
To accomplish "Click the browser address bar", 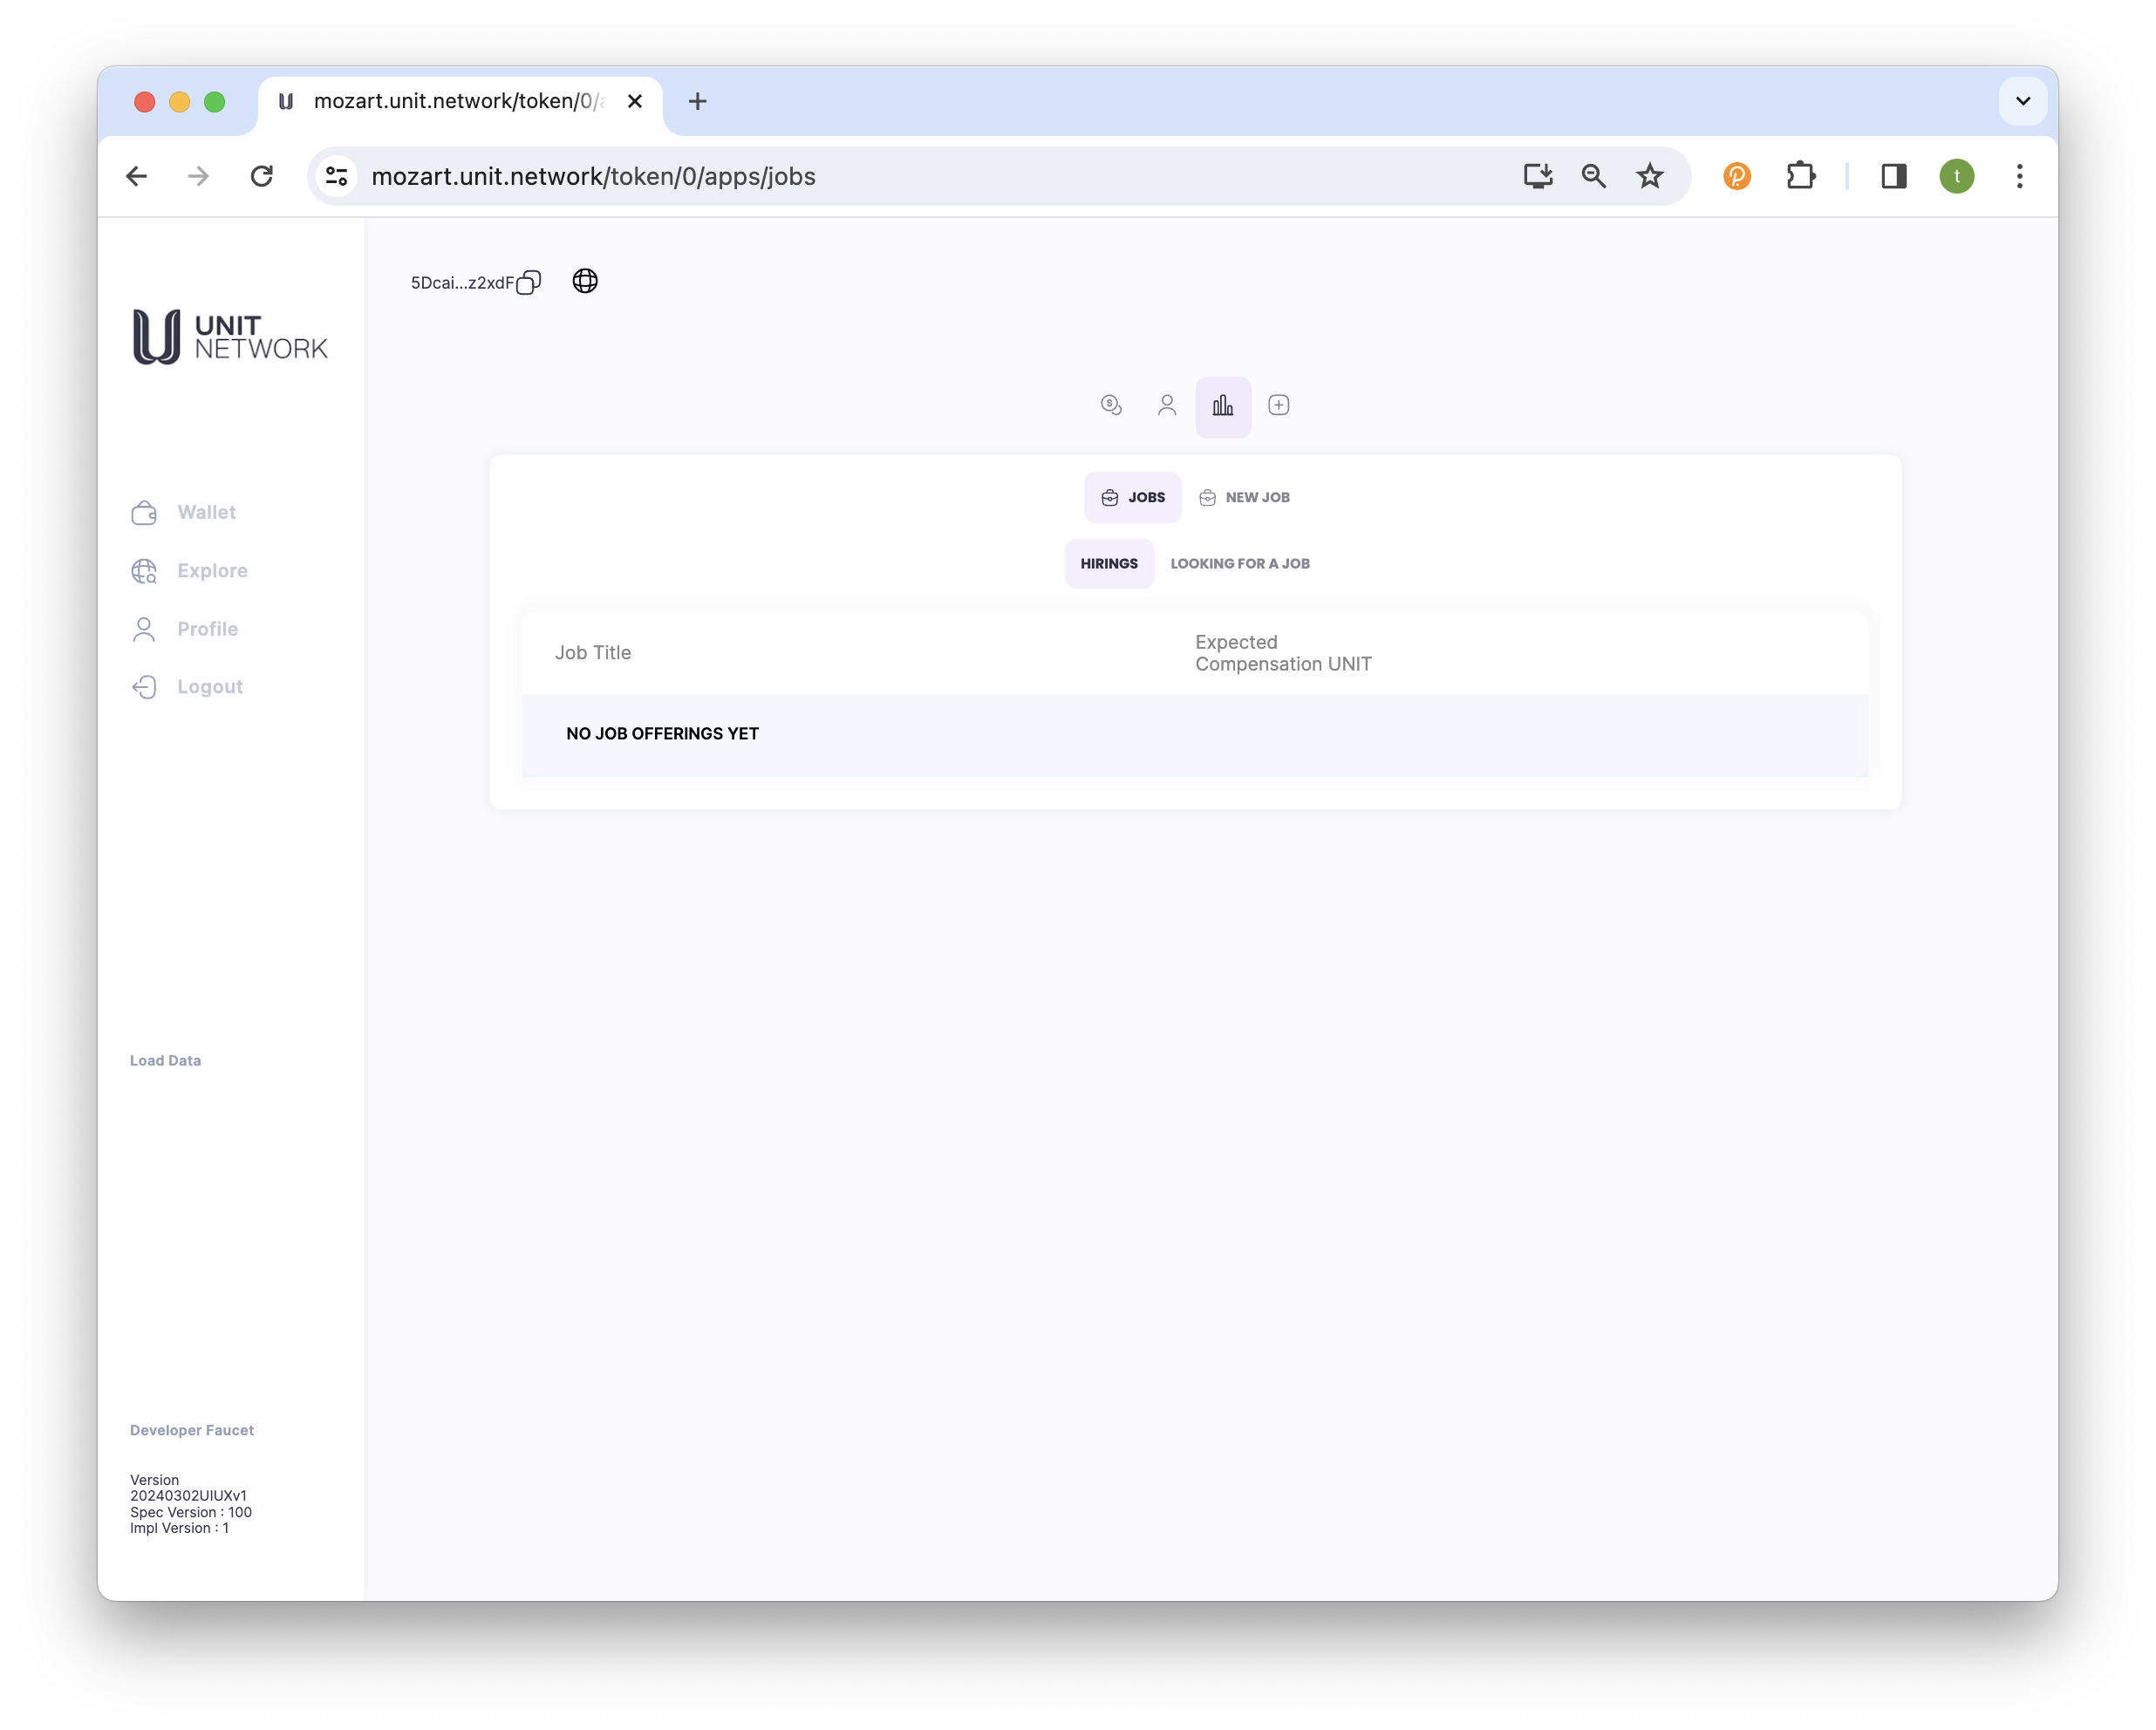I will (900, 176).
